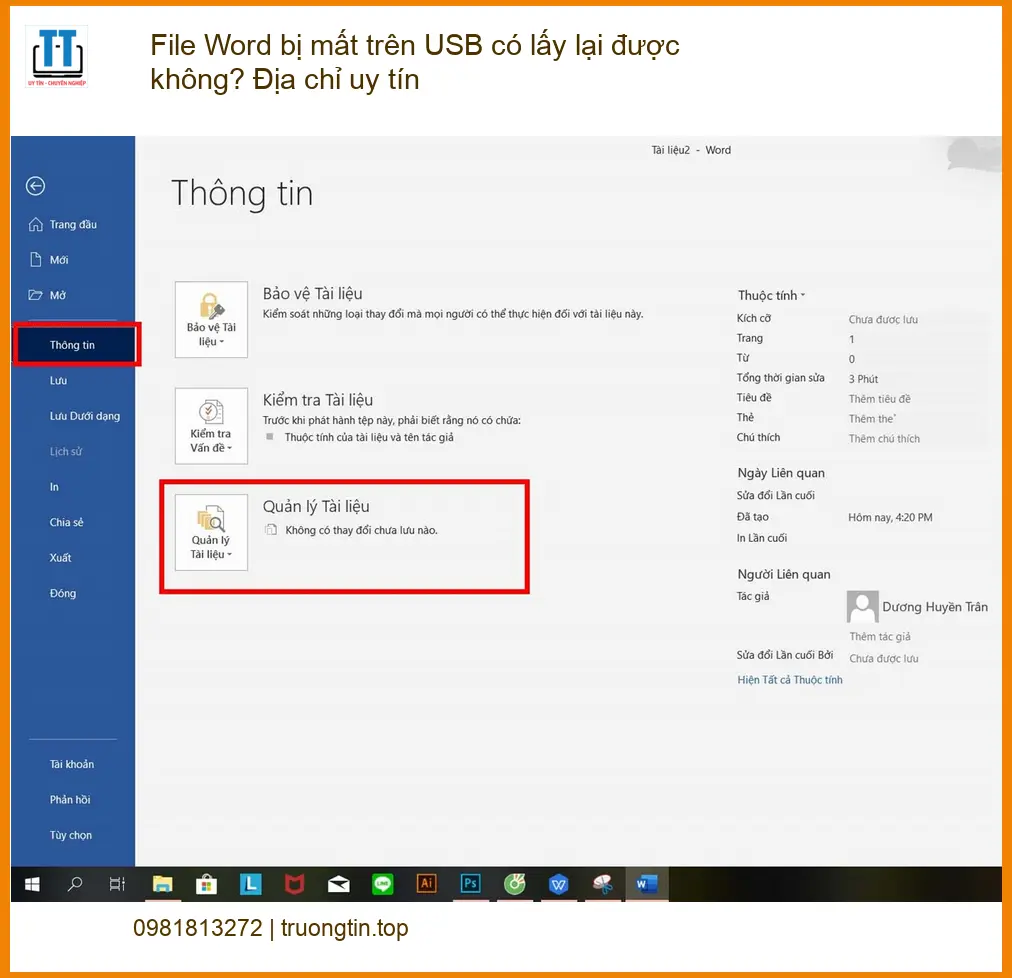Click the Hôm nay, 4:20 PM value
The image size is (1012, 978).
(x=890, y=517)
